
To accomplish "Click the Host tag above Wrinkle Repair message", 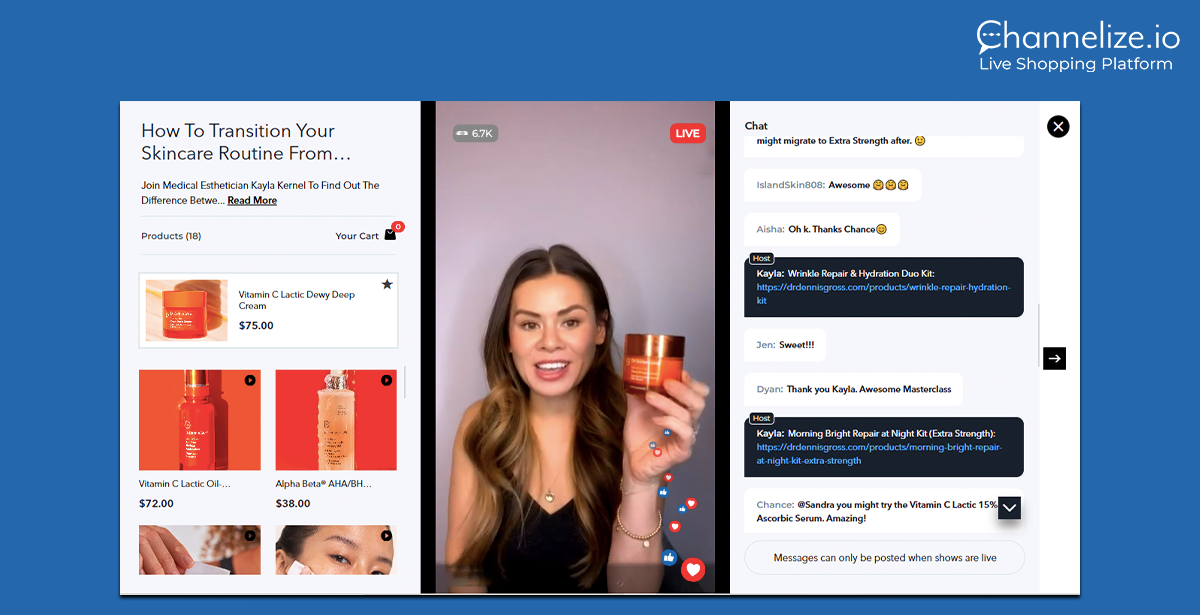I will tap(762, 258).
